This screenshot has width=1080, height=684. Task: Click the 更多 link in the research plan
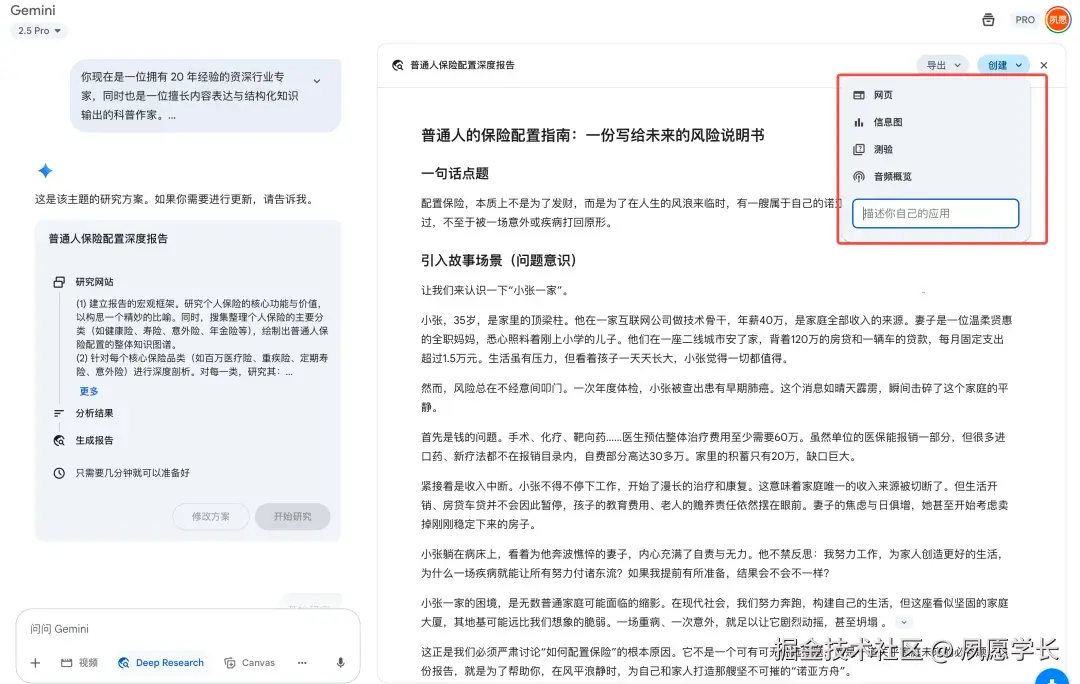click(87, 391)
